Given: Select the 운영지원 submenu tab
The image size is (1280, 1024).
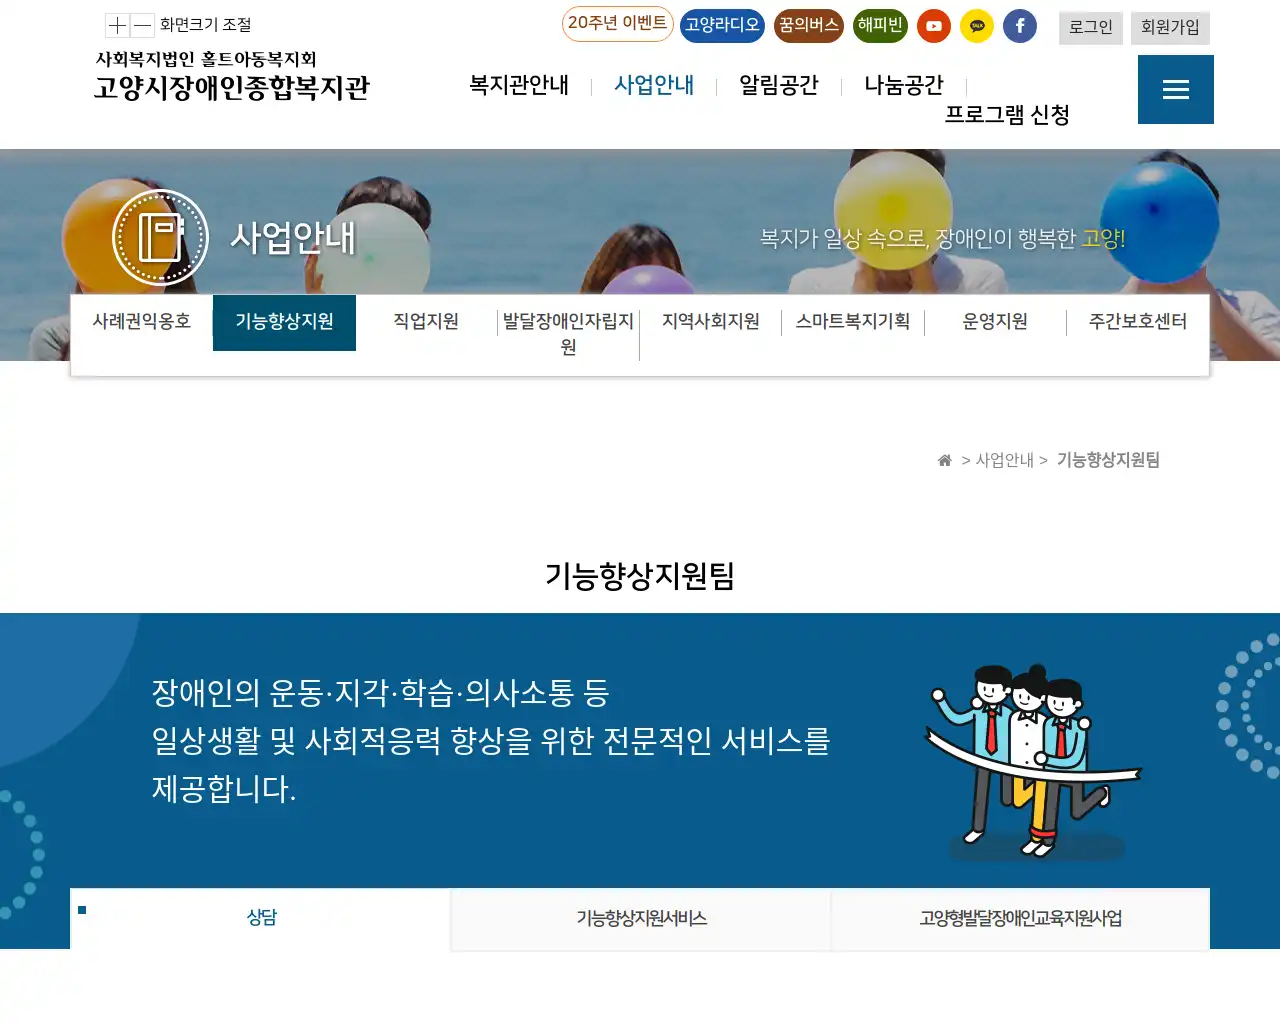Looking at the screenshot, I should [x=995, y=322].
